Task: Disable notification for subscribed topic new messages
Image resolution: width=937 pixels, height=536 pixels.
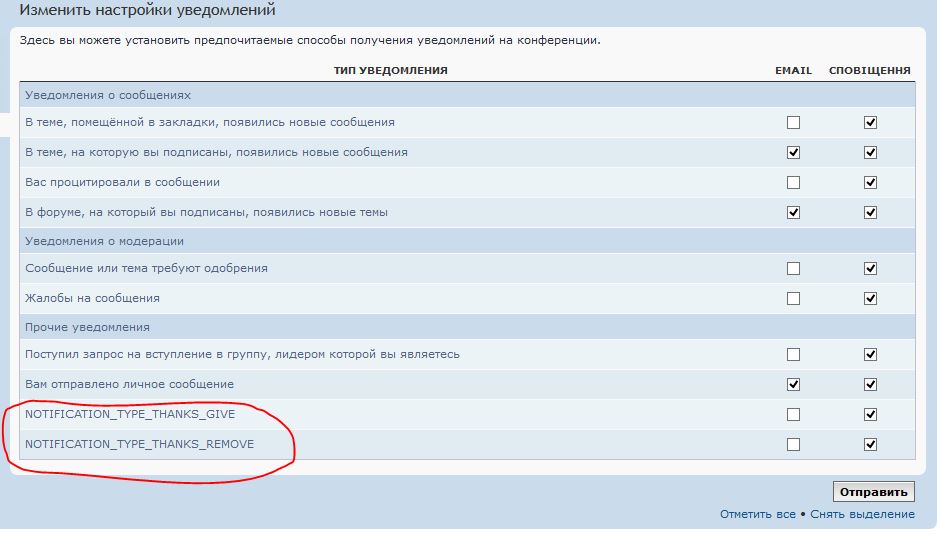Action: coord(870,153)
